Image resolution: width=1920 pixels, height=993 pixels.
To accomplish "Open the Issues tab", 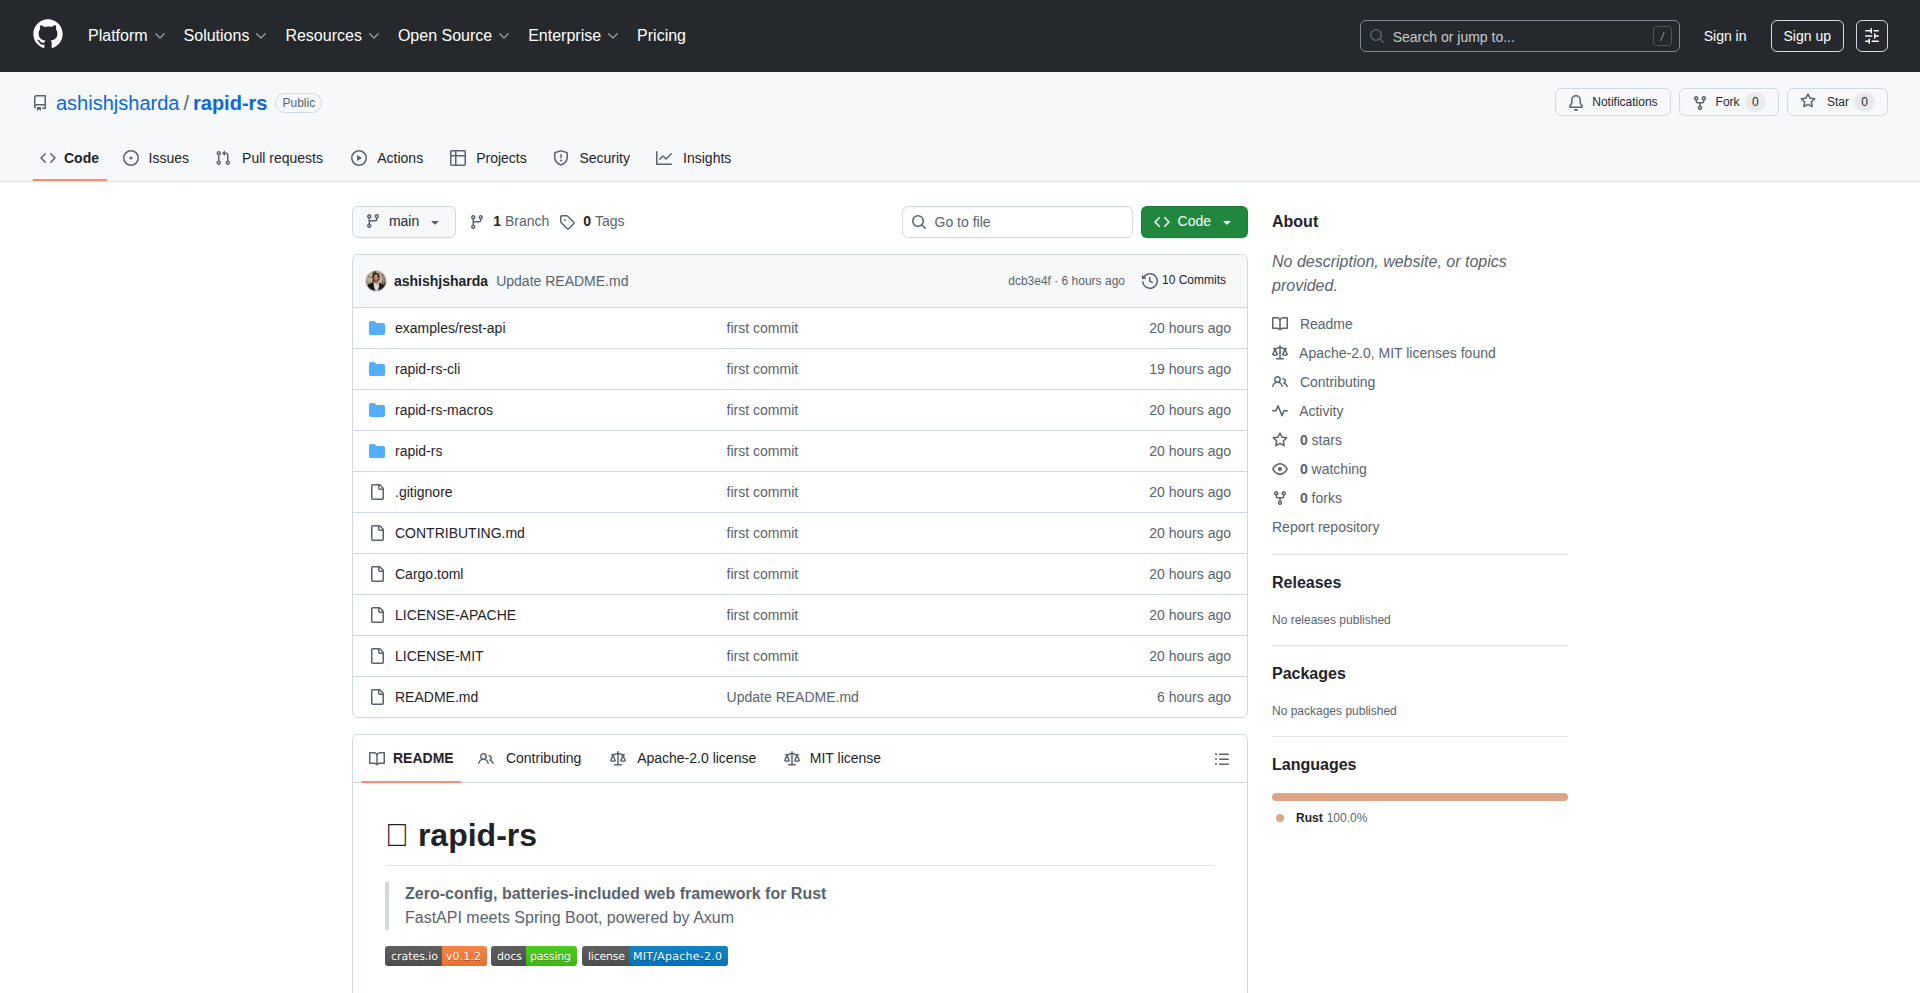I will pyautogui.click(x=156, y=158).
